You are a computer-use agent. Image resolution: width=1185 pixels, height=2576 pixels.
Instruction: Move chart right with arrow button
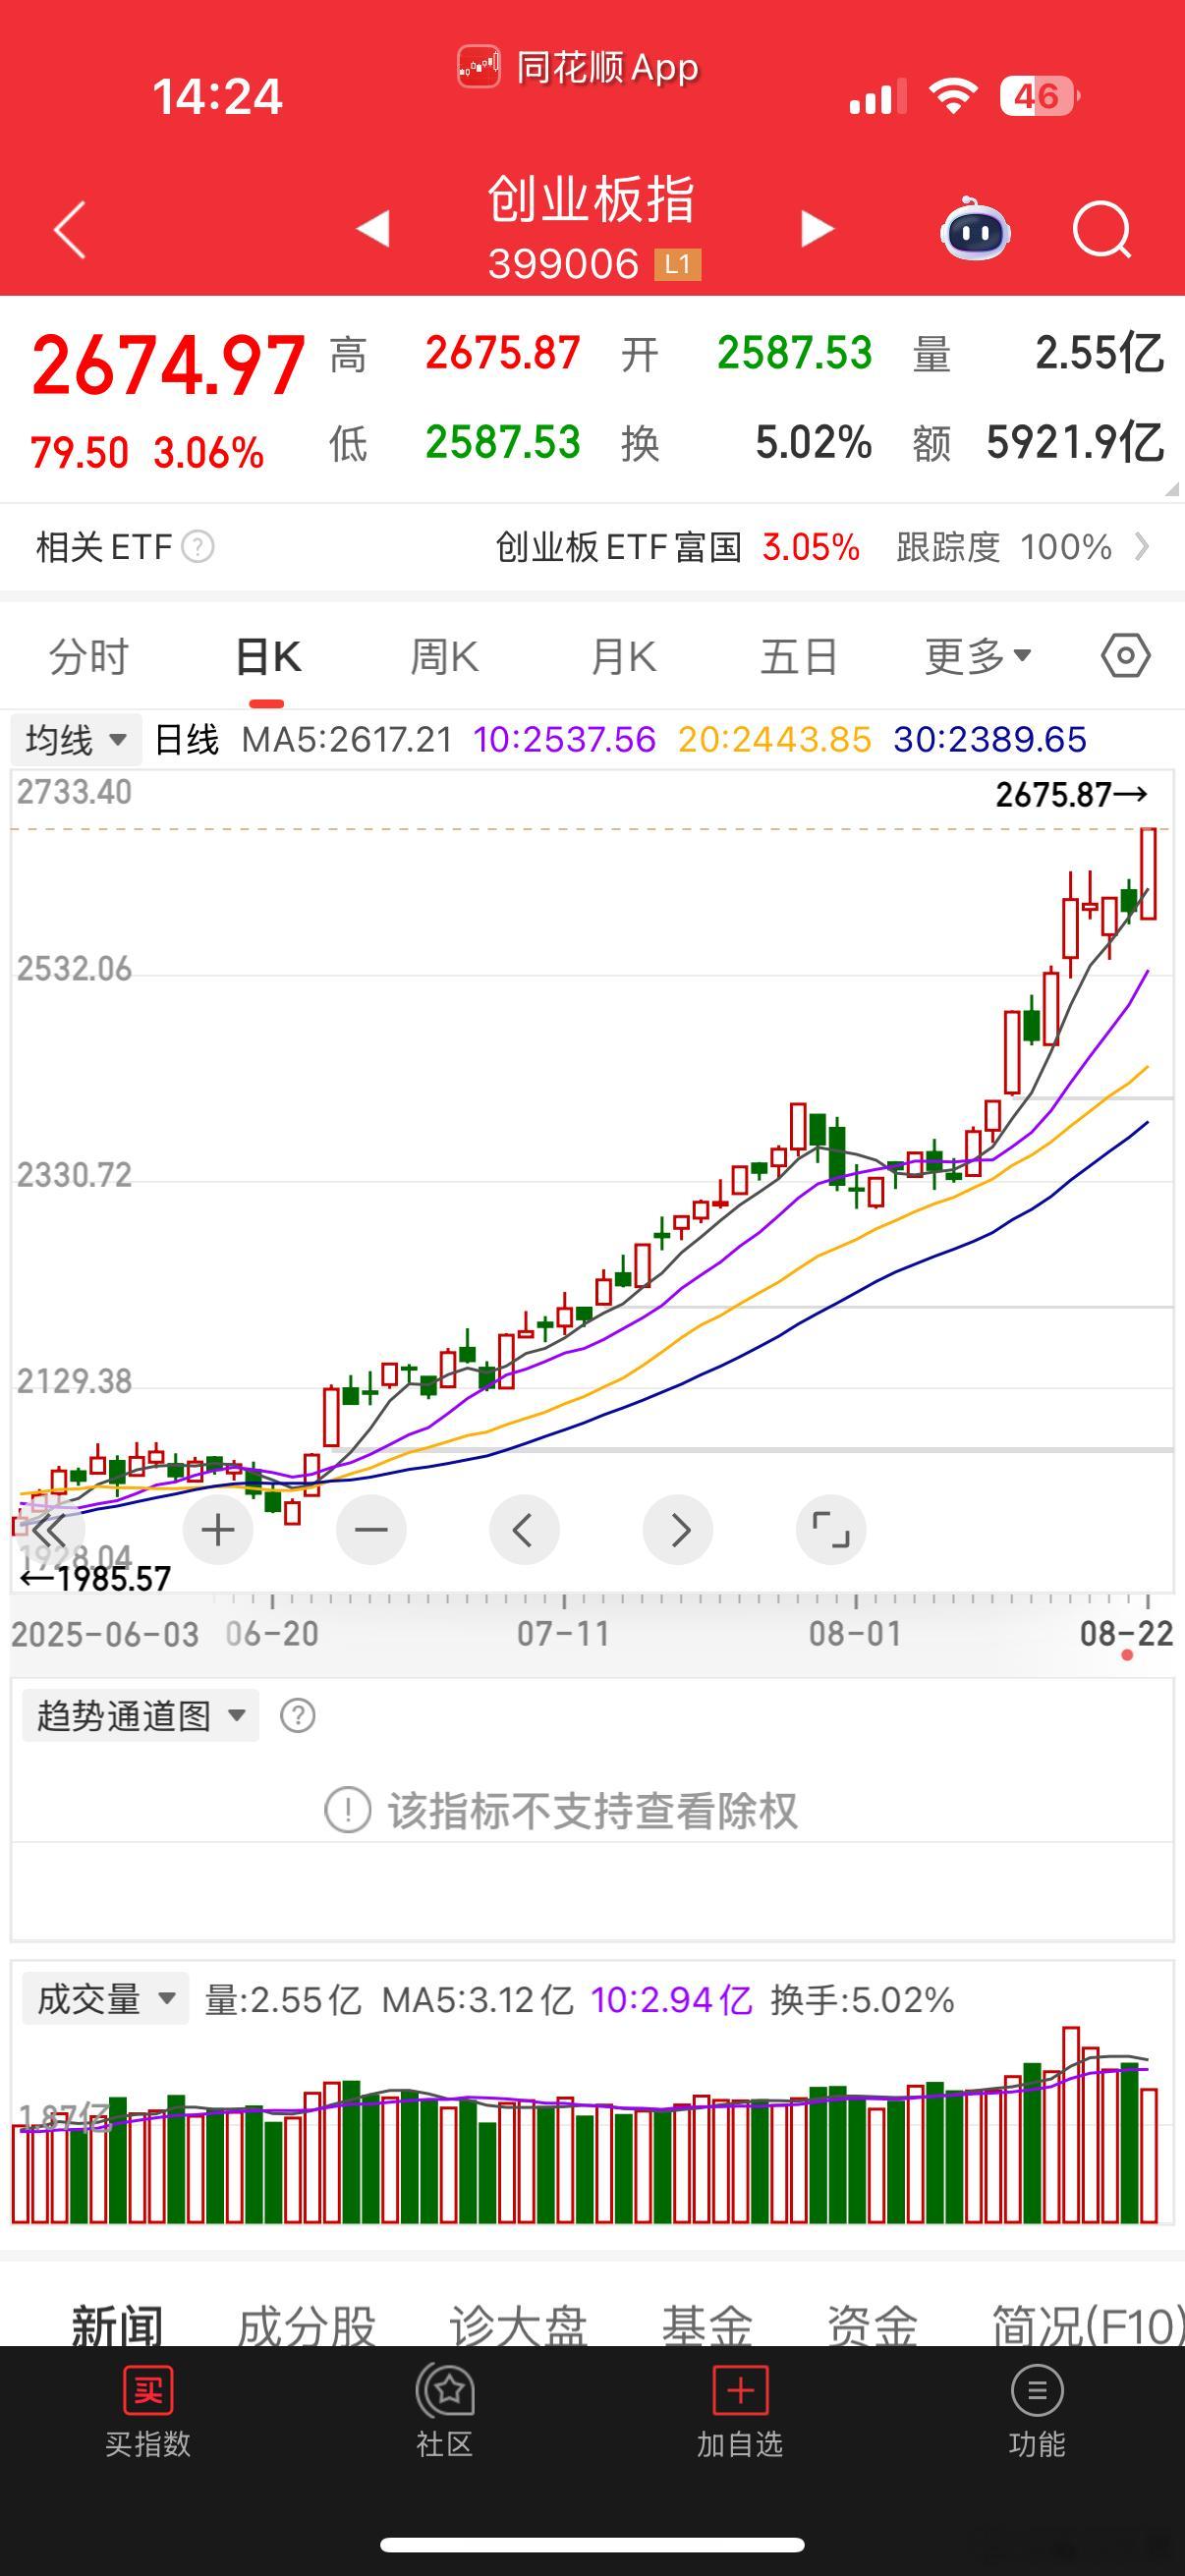click(x=678, y=1530)
